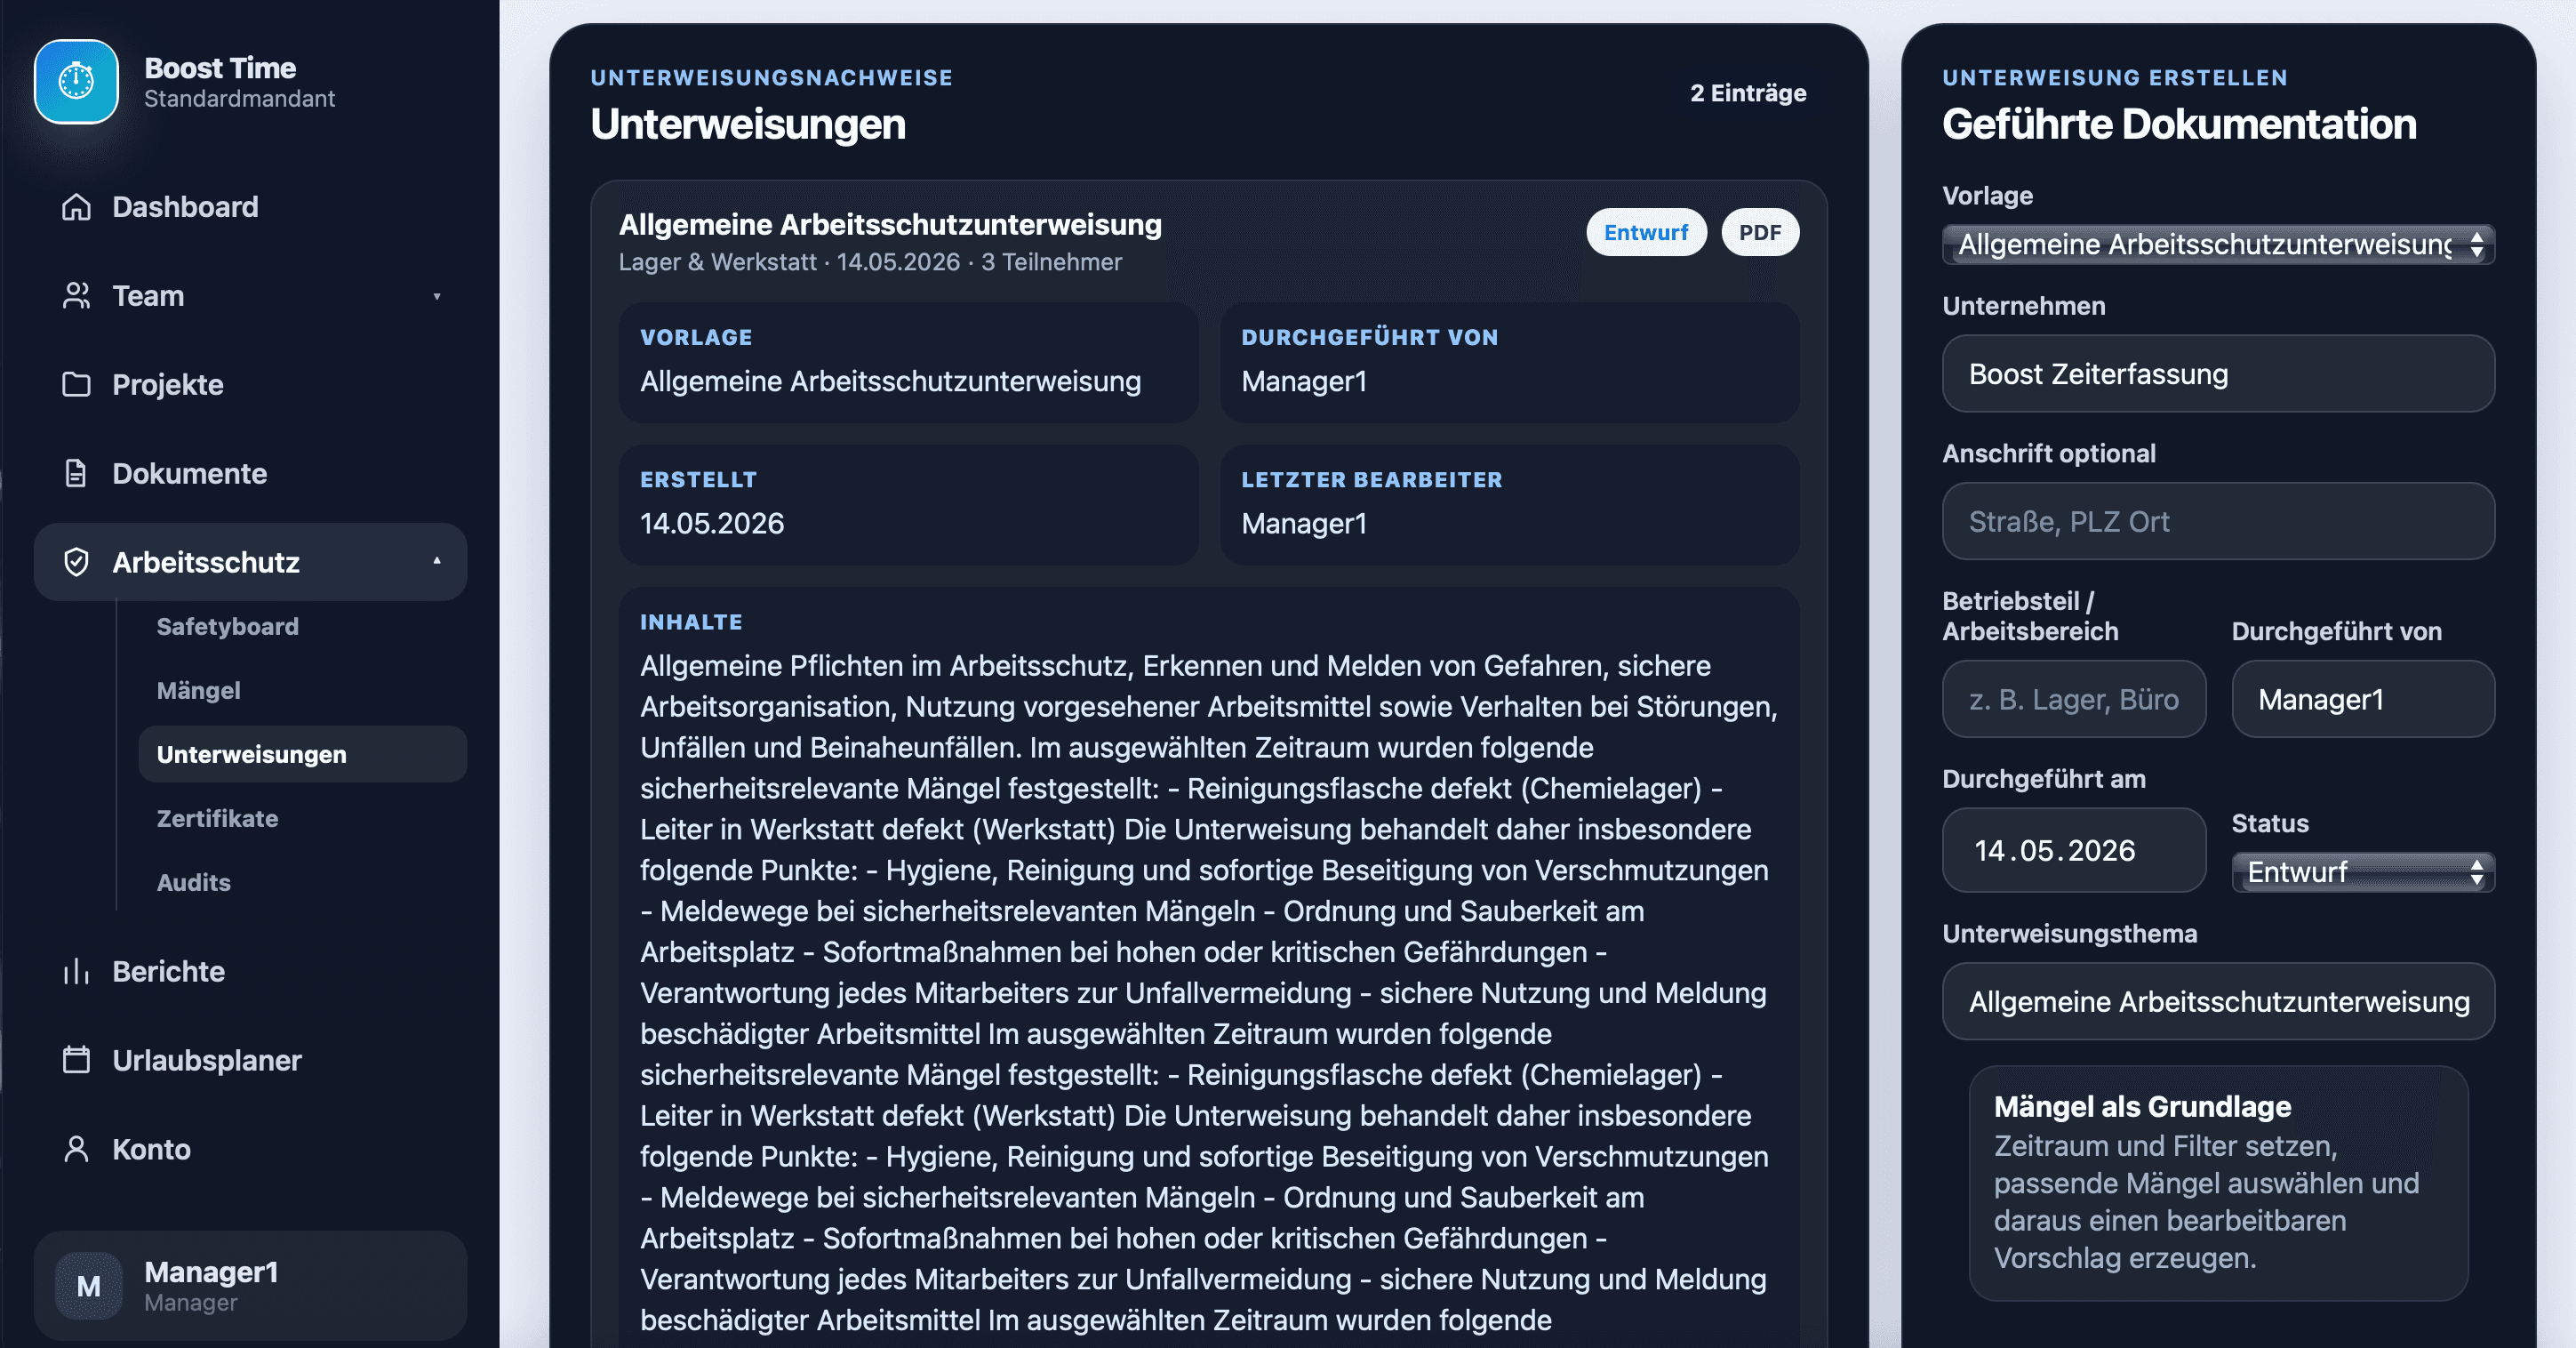Click the Allgemeine Arbeitsschutzunterweisung entry title

(x=890, y=225)
